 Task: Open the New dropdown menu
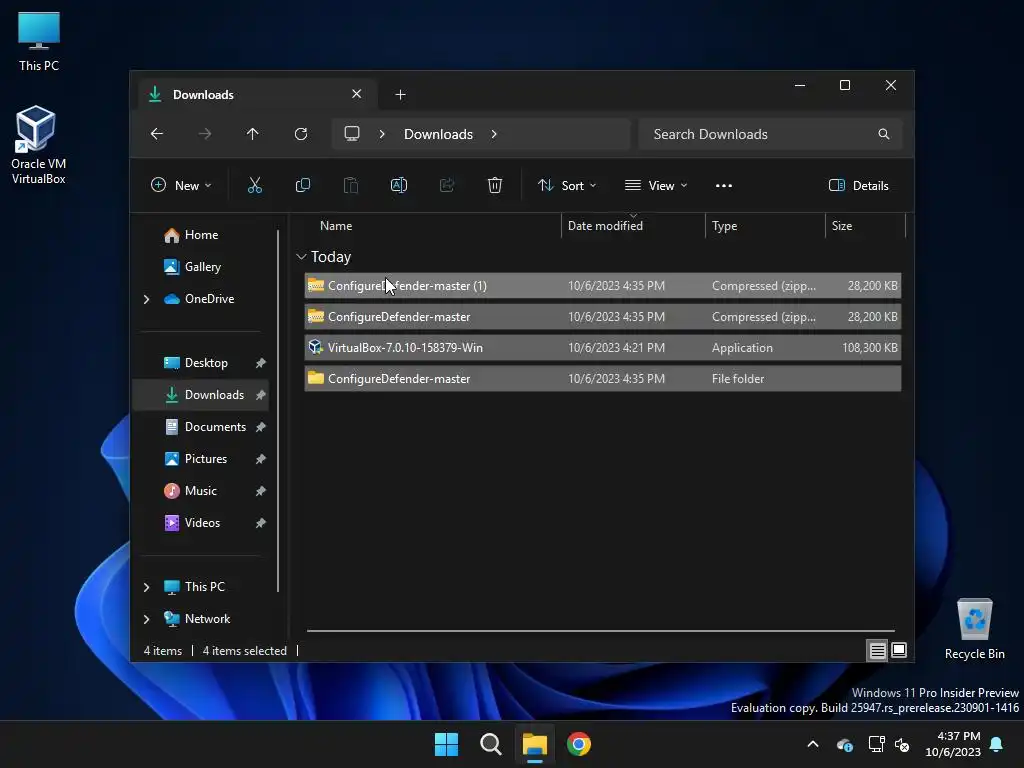(x=182, y=185)
